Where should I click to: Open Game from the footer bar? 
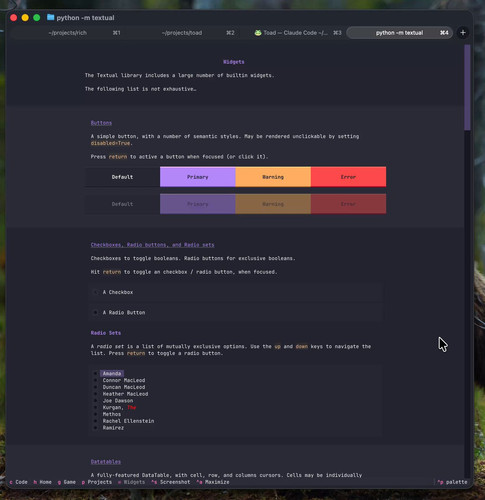pyautogui.click(x=67, y=482)
